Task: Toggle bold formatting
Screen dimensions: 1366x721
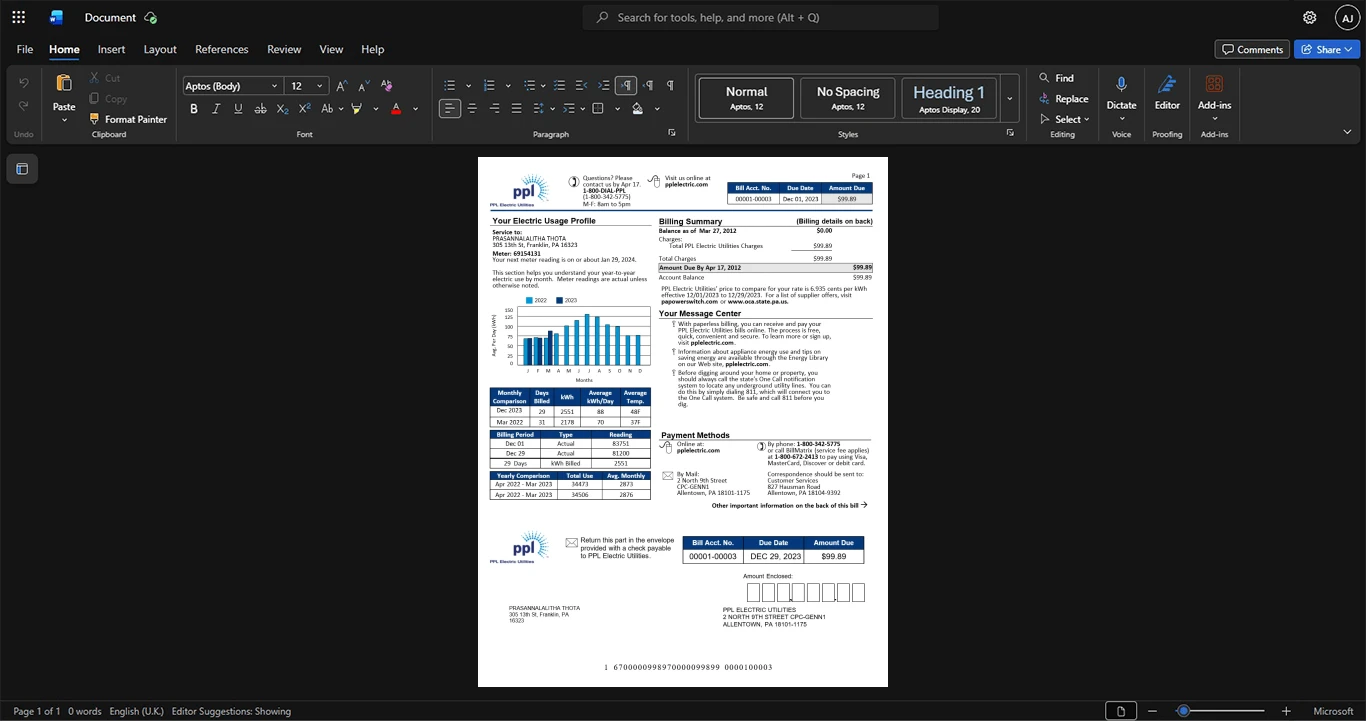Action: tap(194, 108)
